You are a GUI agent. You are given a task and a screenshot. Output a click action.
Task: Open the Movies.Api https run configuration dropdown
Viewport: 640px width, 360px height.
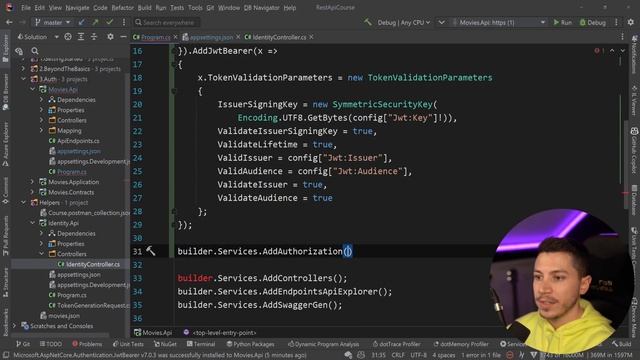[498, 22]
